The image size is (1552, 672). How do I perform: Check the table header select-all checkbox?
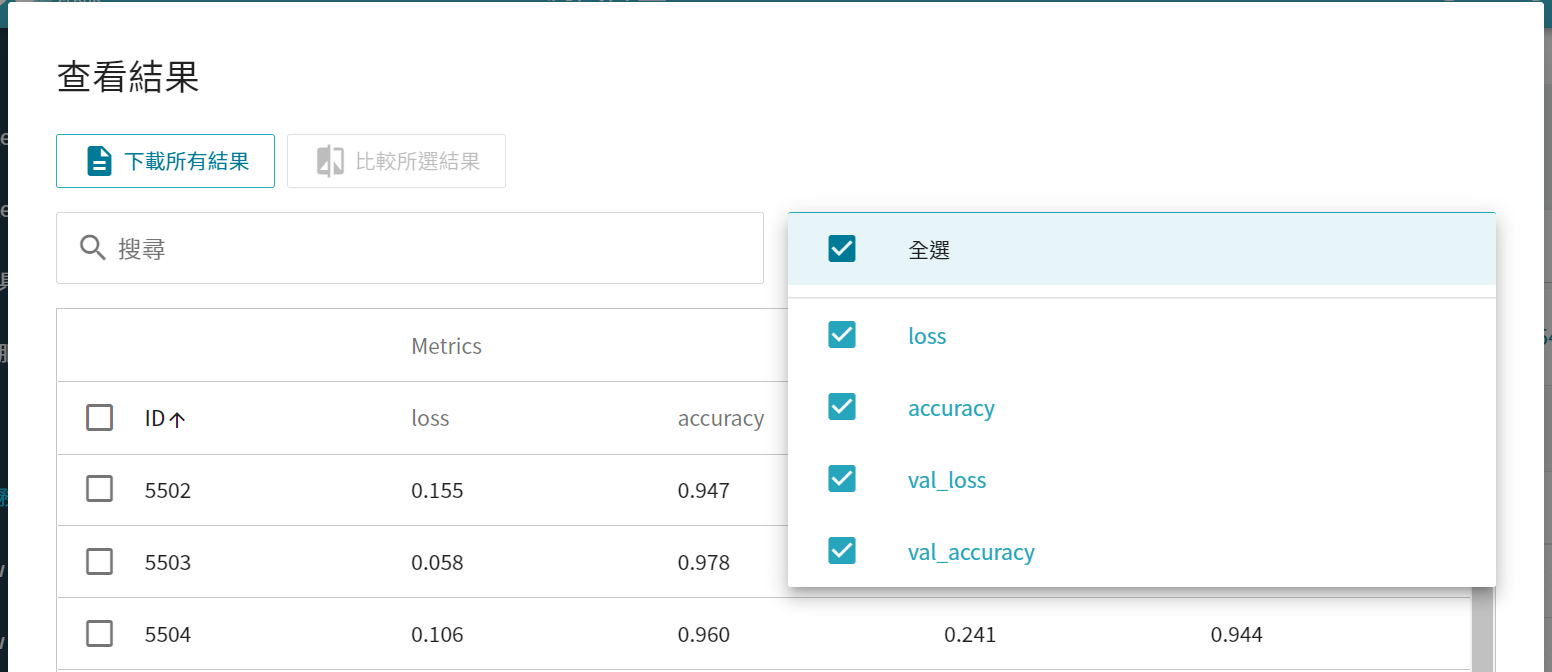click(x=99, y=417)
